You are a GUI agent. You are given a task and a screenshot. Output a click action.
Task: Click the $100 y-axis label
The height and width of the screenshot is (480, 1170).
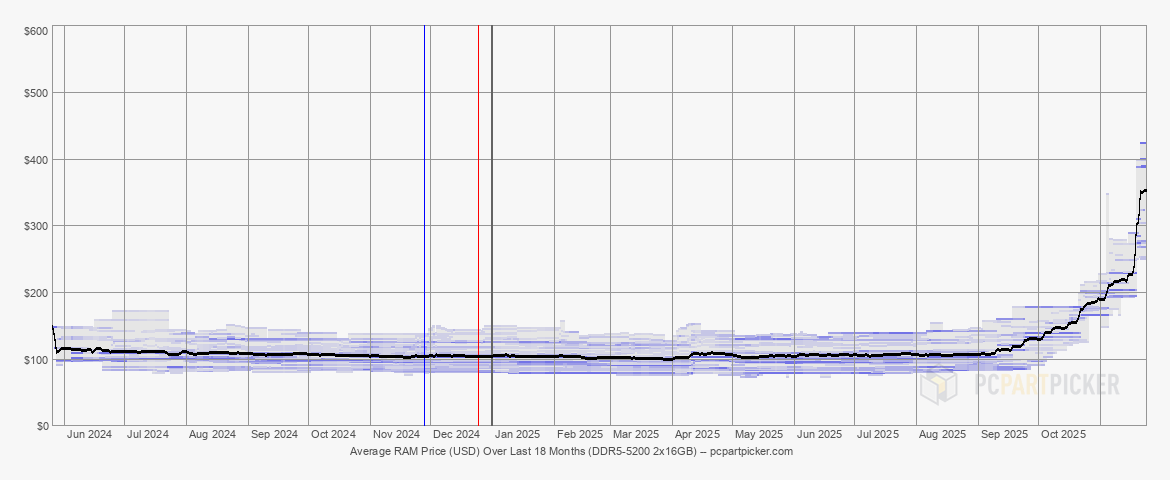point(36,359)
